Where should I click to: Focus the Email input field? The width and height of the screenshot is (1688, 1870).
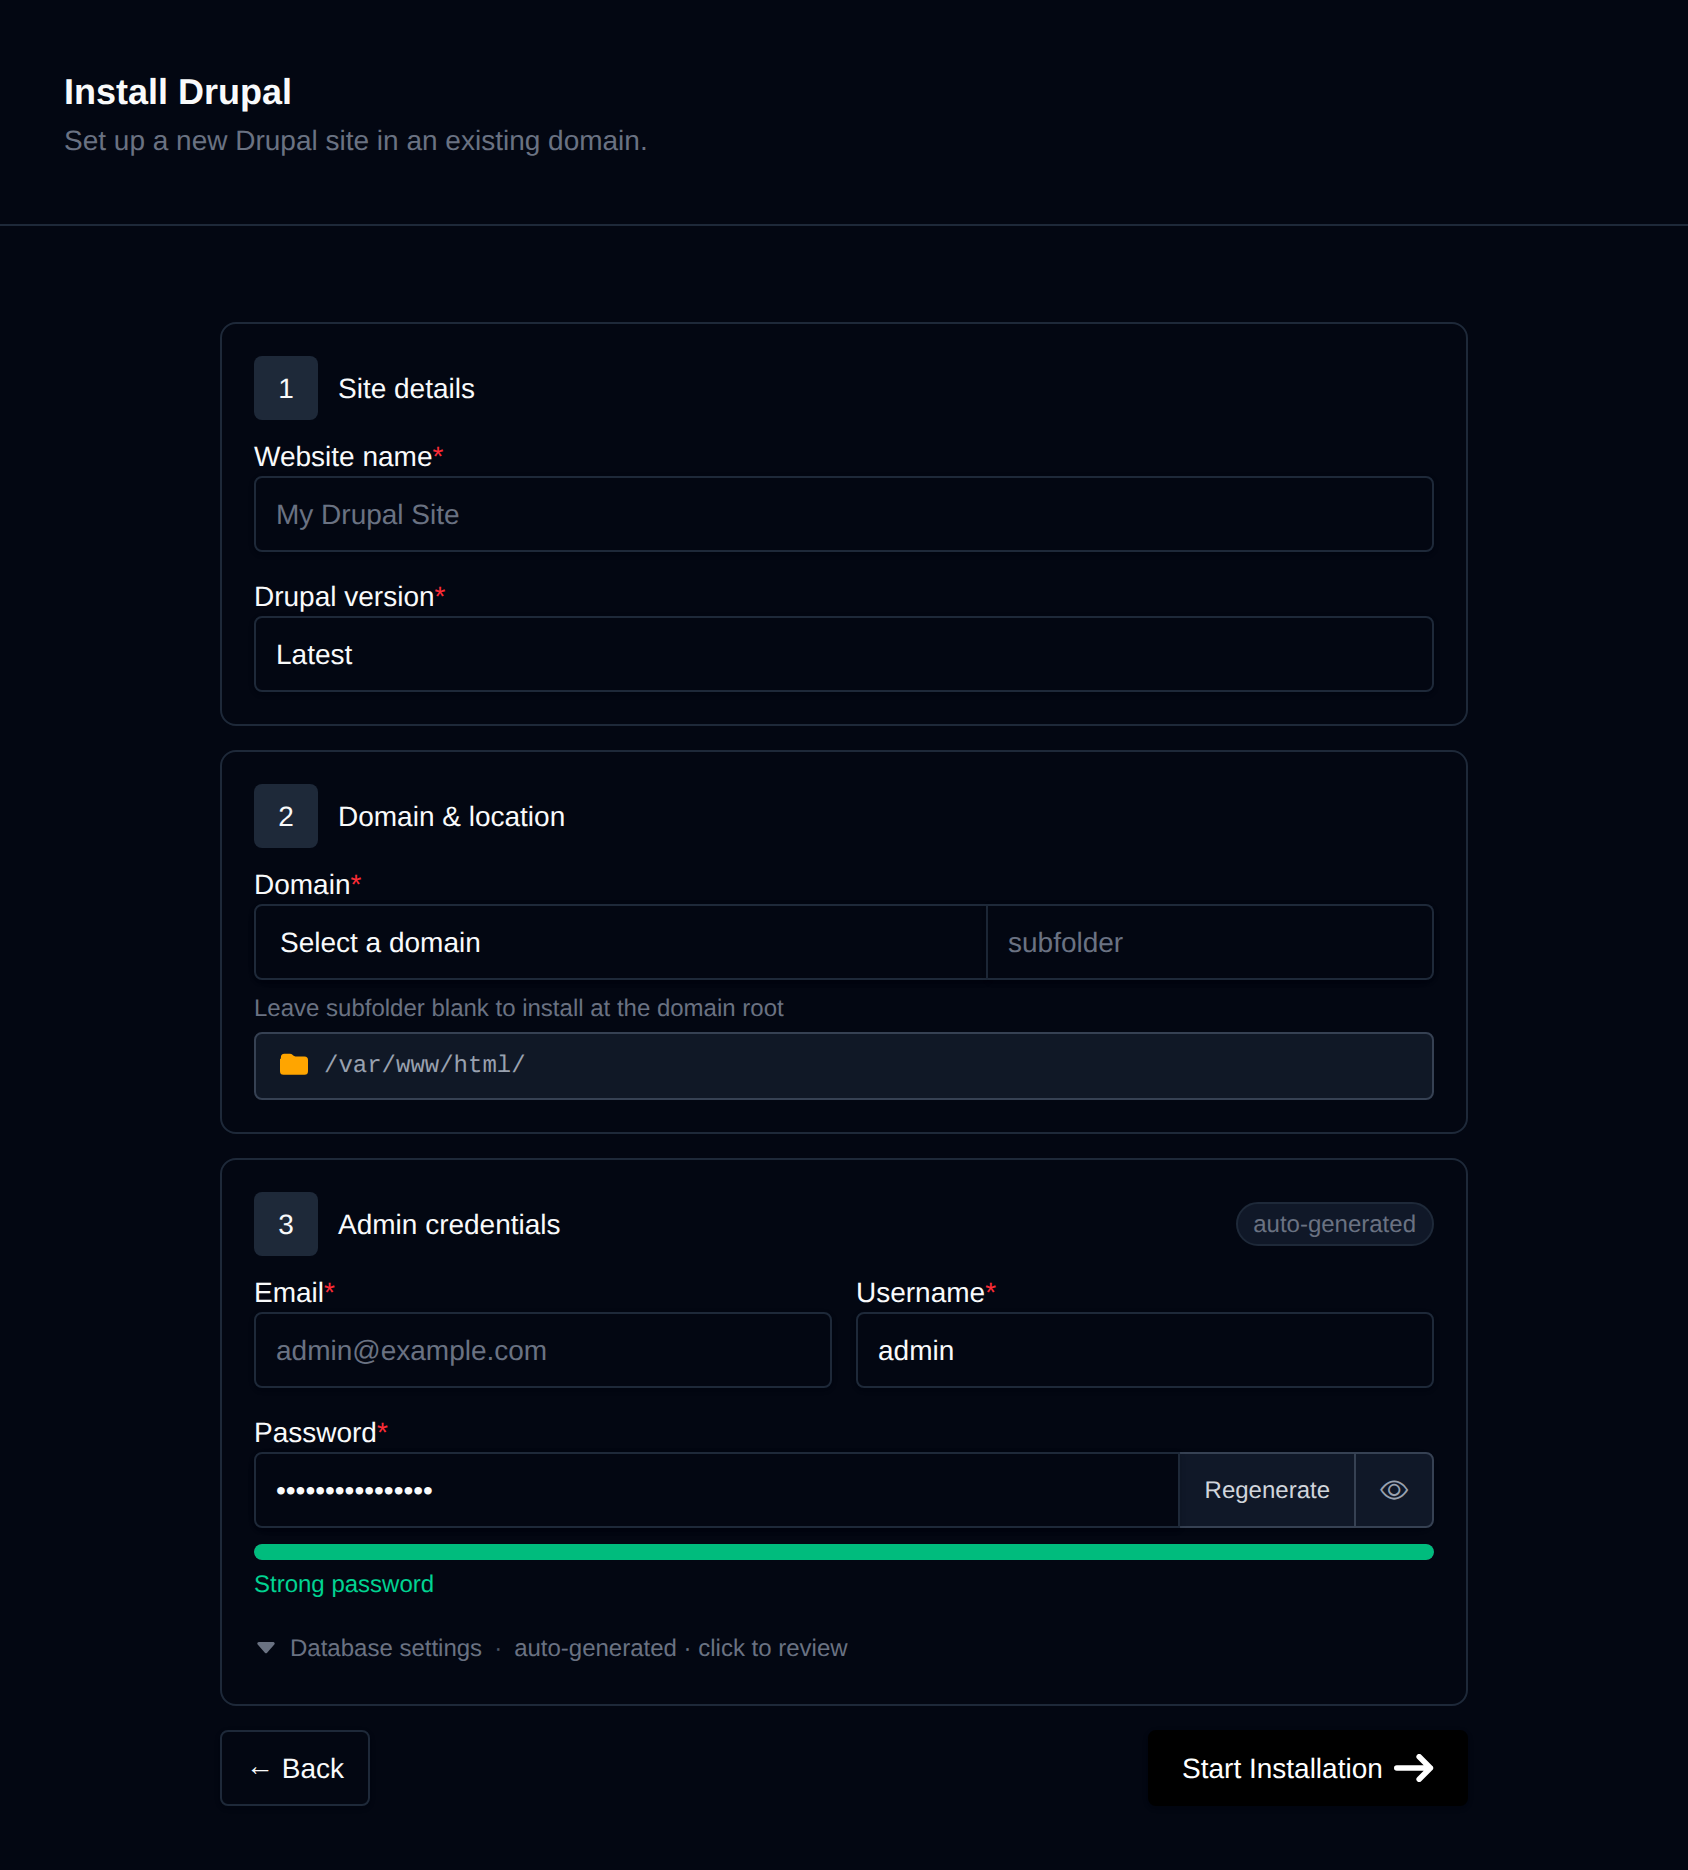click(x=543, y=1350)
